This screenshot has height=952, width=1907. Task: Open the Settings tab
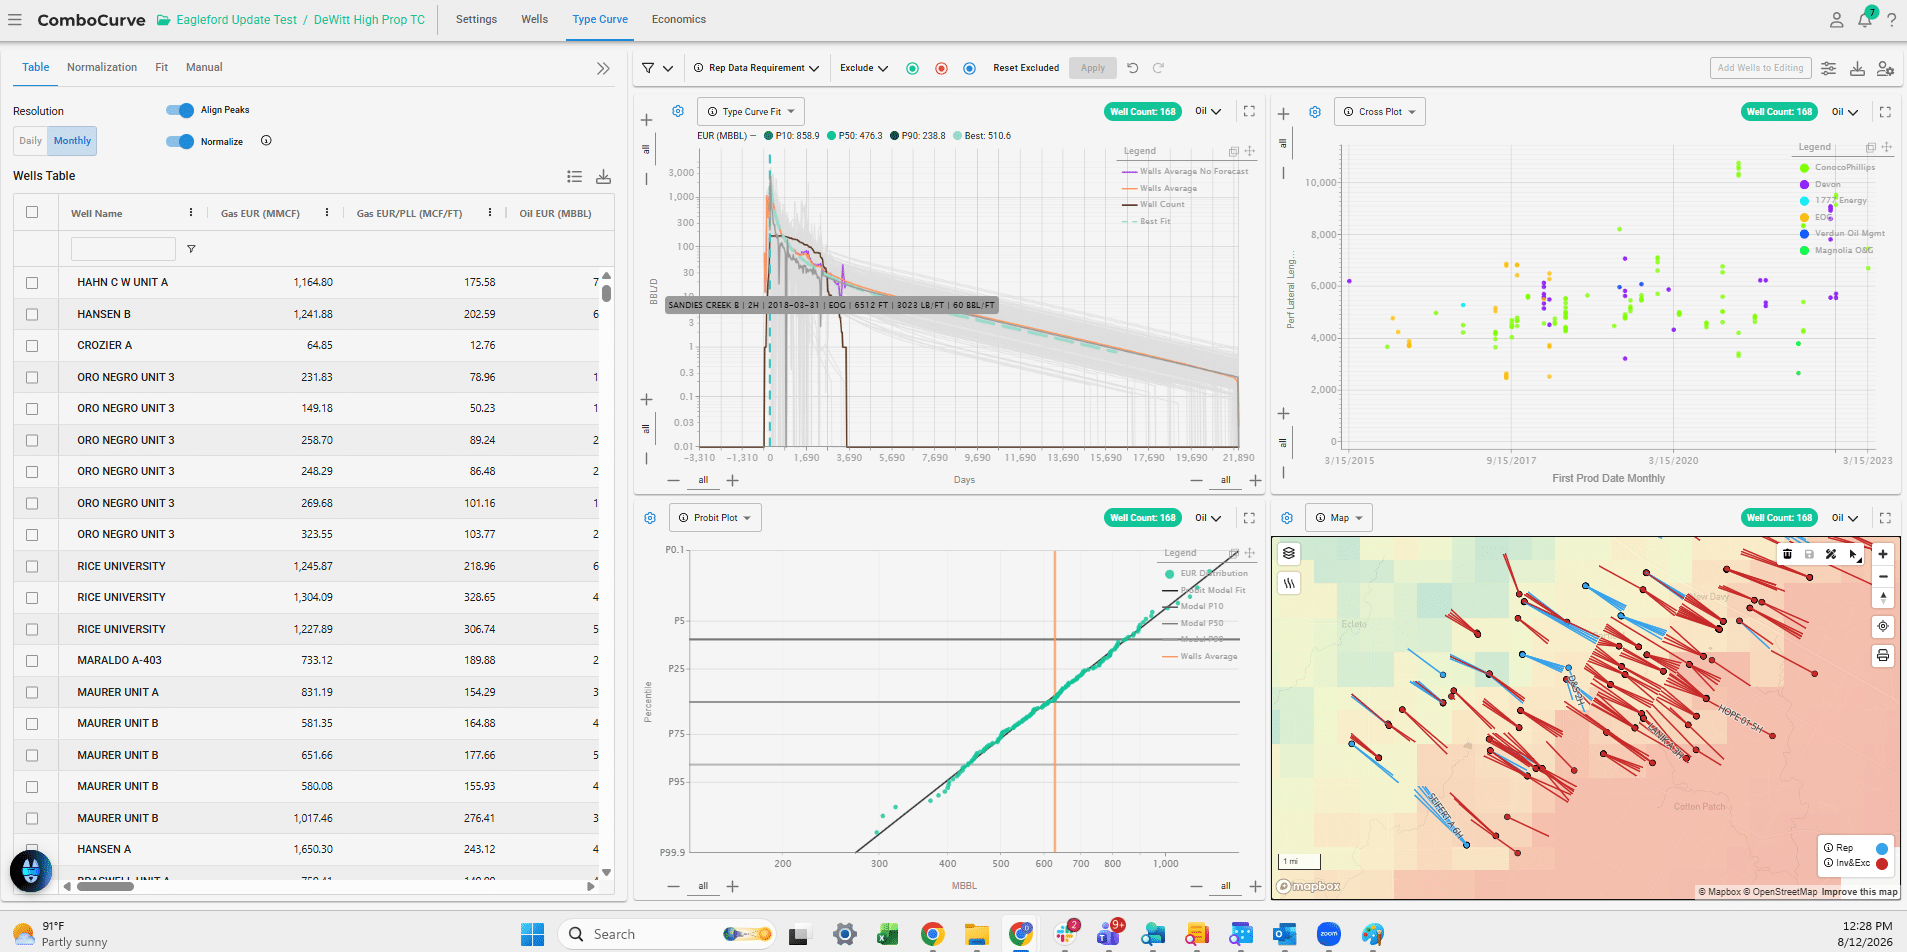(476, 19)
